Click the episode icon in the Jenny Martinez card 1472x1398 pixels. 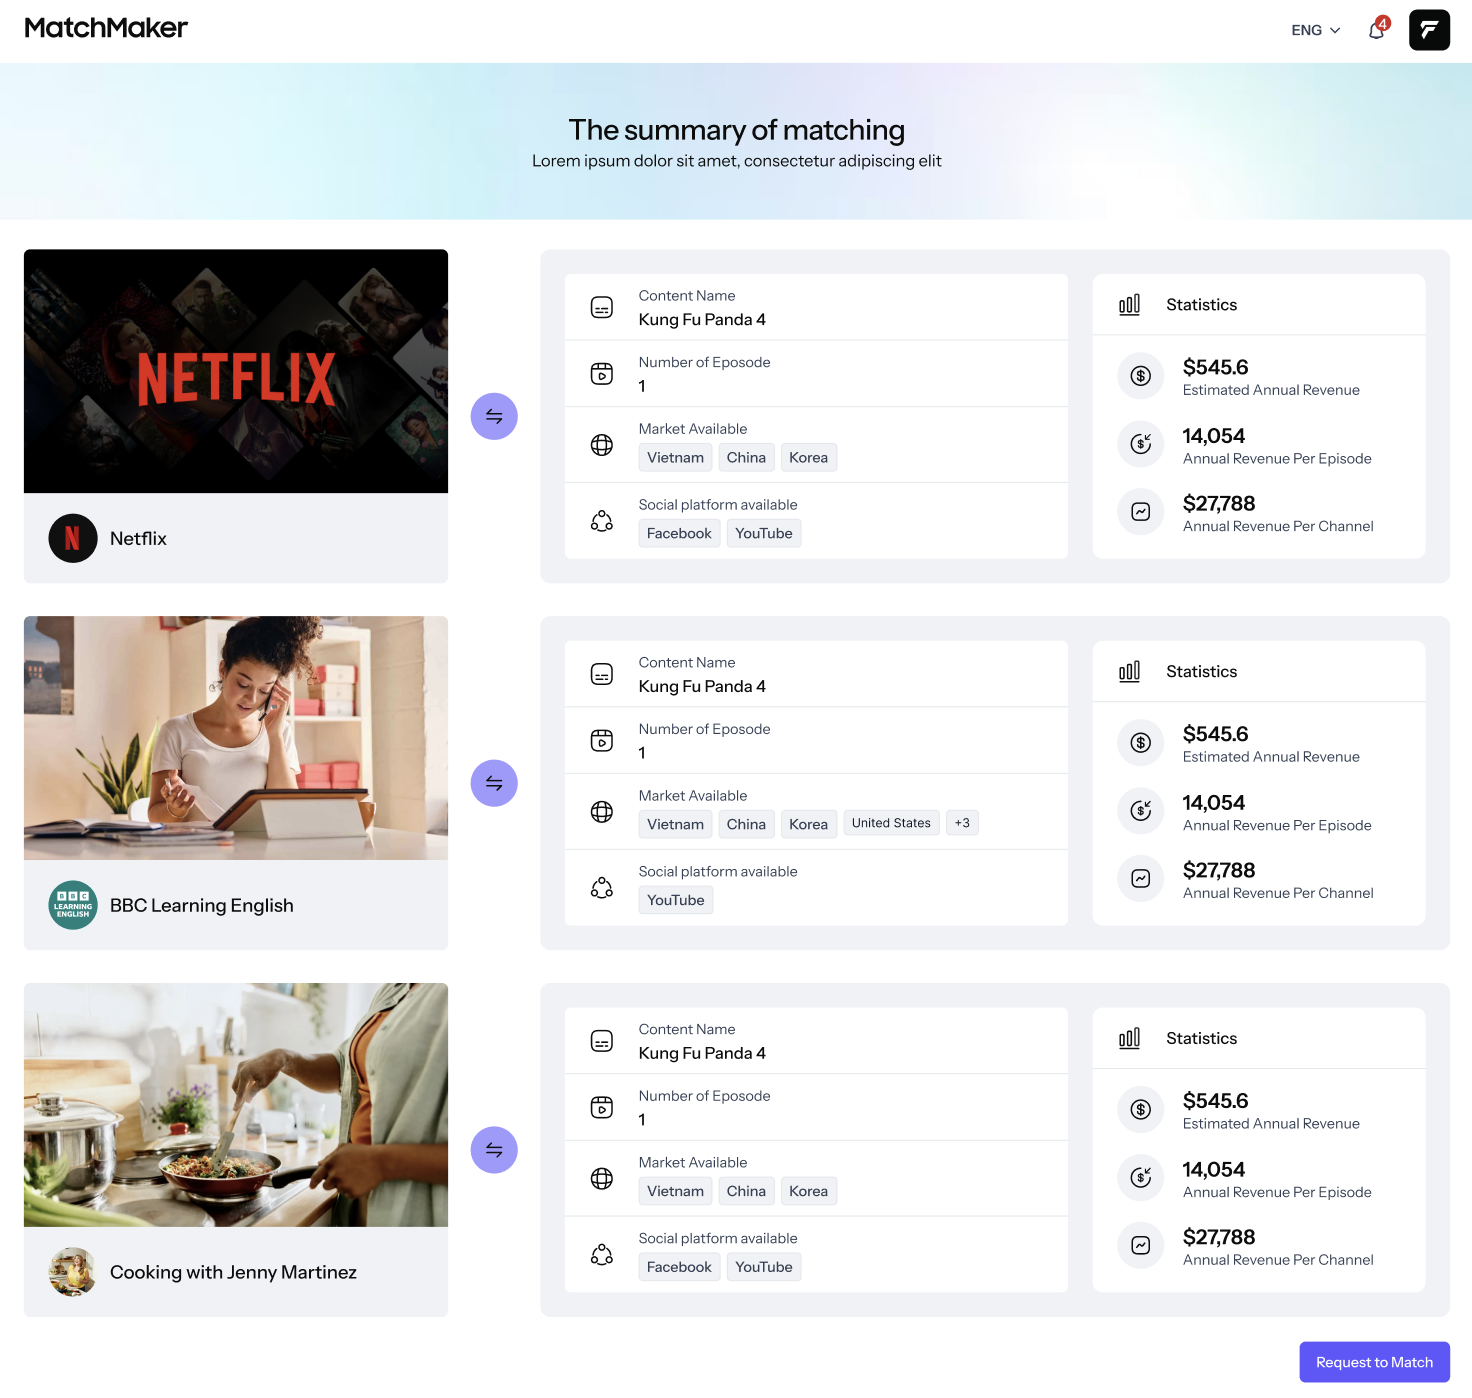tap(602, 1108)
